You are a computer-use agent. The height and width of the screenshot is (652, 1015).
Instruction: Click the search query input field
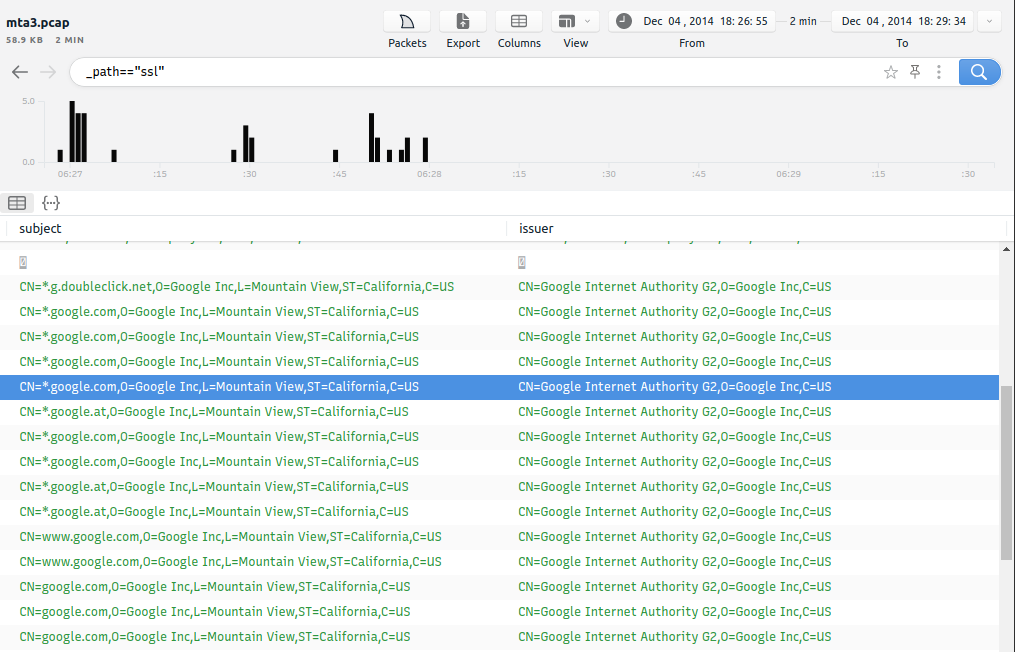479,72
